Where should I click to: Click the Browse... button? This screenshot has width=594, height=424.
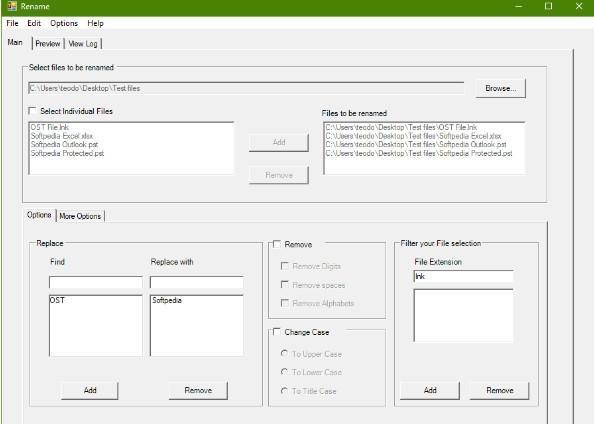500,88
